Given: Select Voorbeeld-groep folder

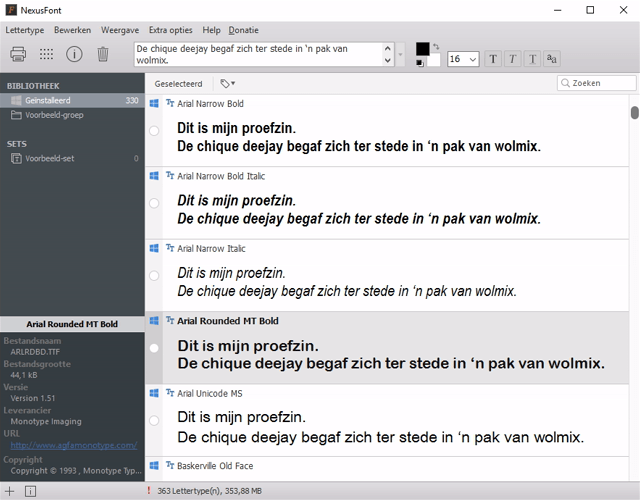Looking at the screenshot, I should tap(72, 115).
